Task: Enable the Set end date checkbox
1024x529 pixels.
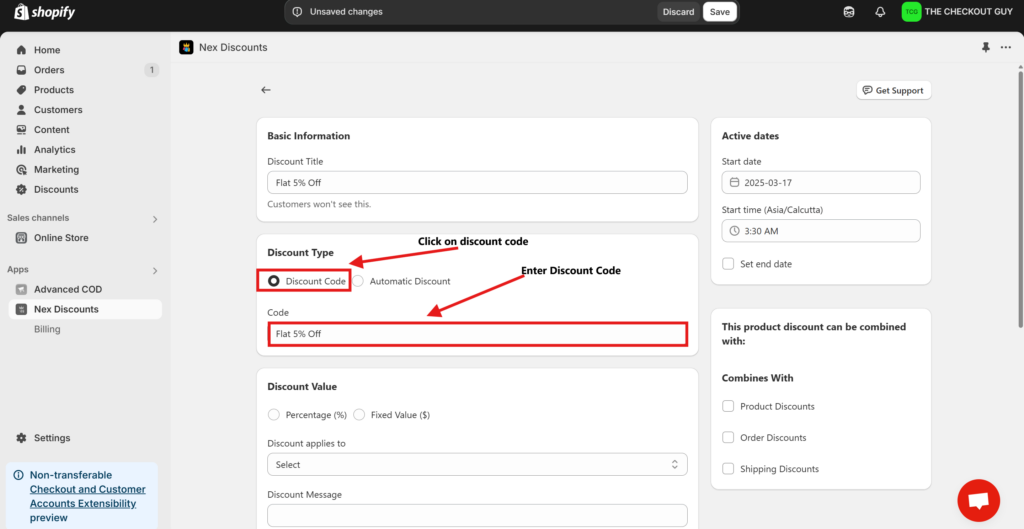Action: coord(728,264)
